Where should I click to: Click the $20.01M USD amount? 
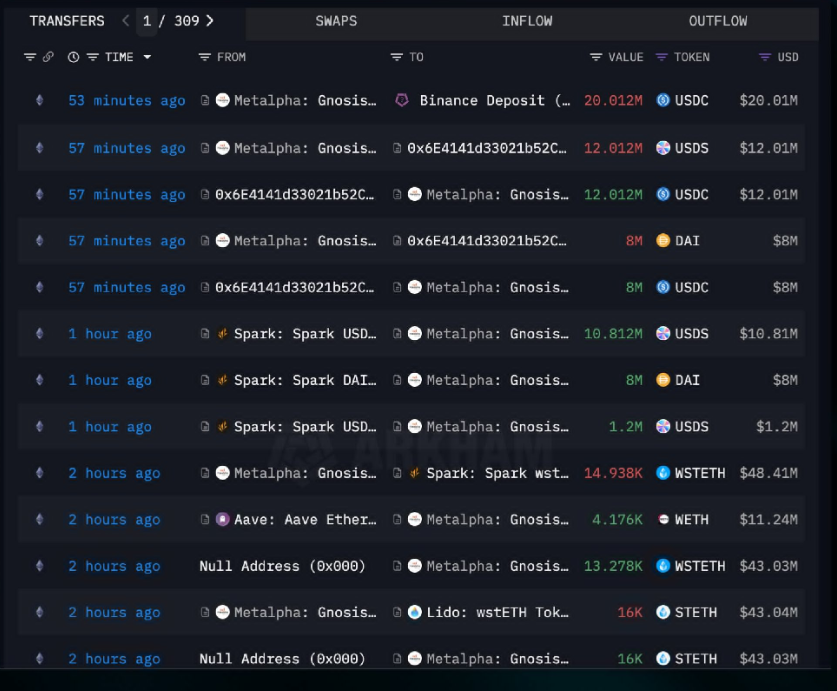[769, 100]
